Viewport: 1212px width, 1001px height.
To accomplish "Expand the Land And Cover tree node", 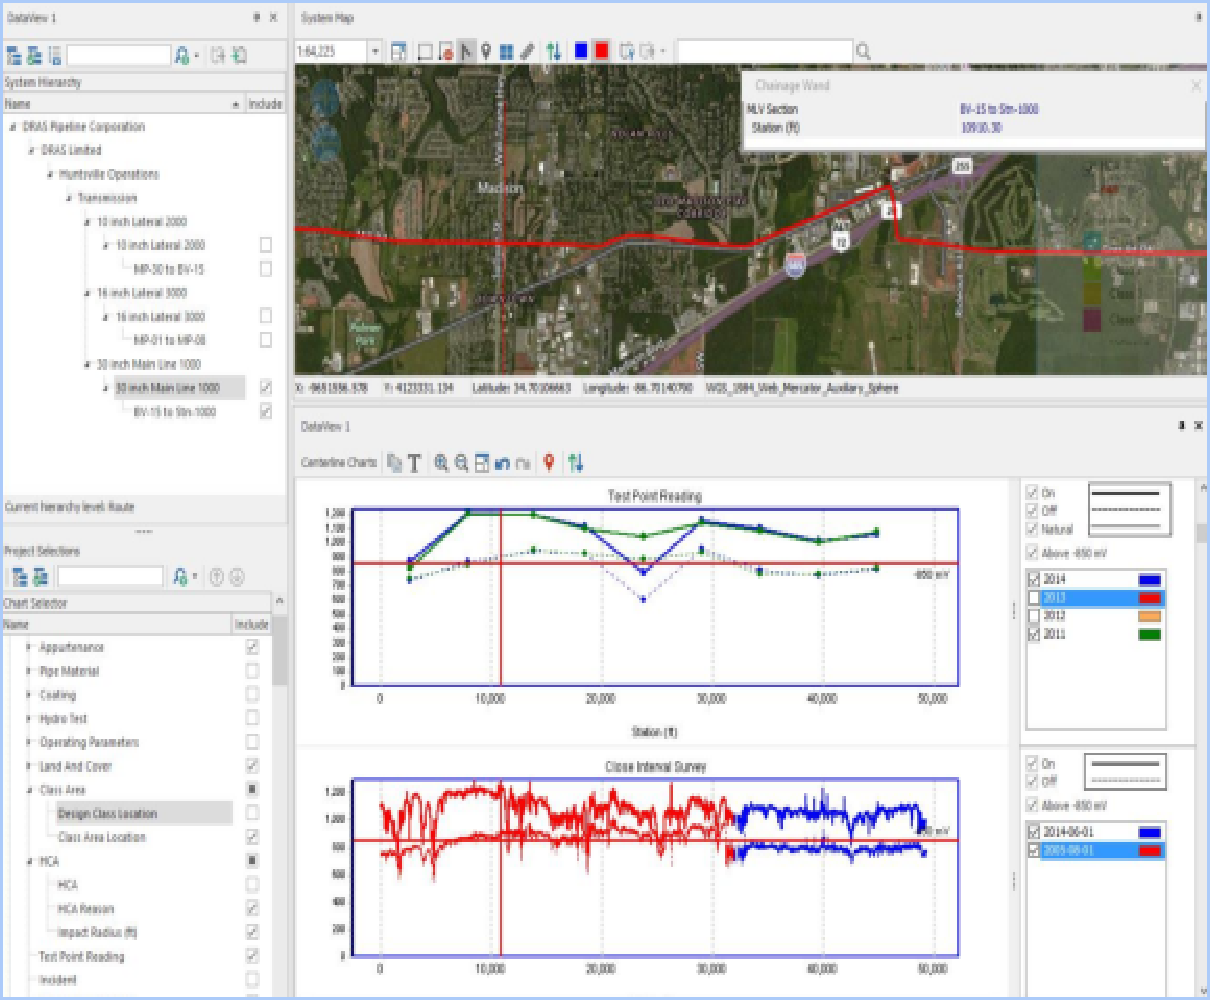I will point(29,767).
